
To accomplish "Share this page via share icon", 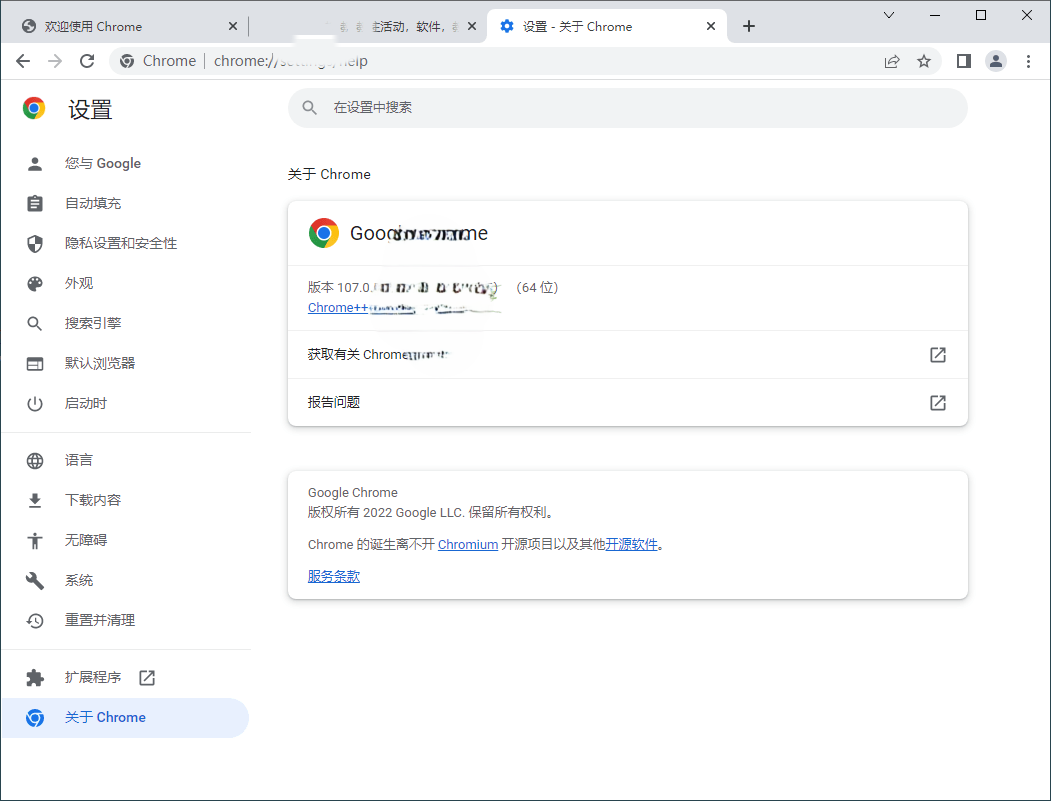I will pyautogui.click(x=891, y=62).
